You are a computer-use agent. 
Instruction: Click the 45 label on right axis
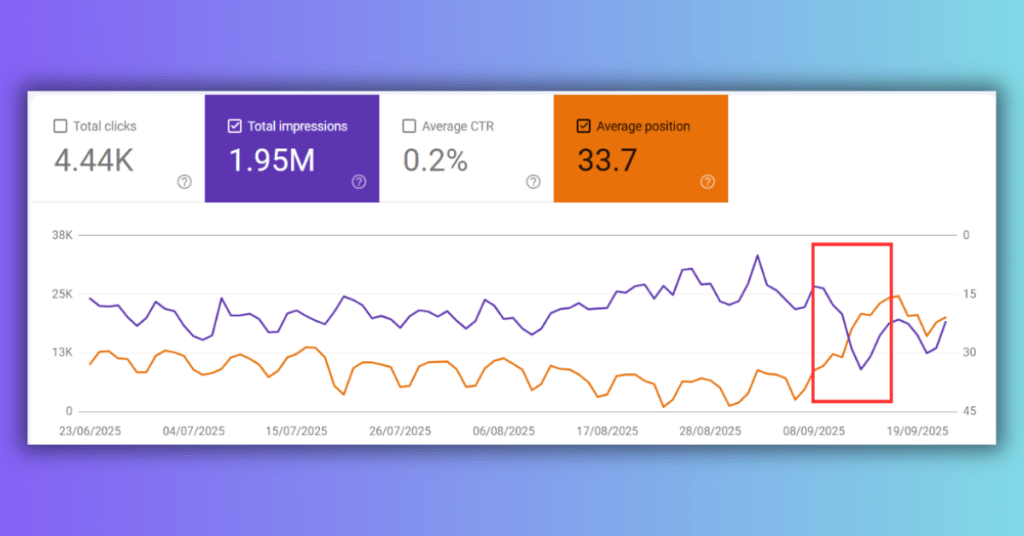pos(967,411)
